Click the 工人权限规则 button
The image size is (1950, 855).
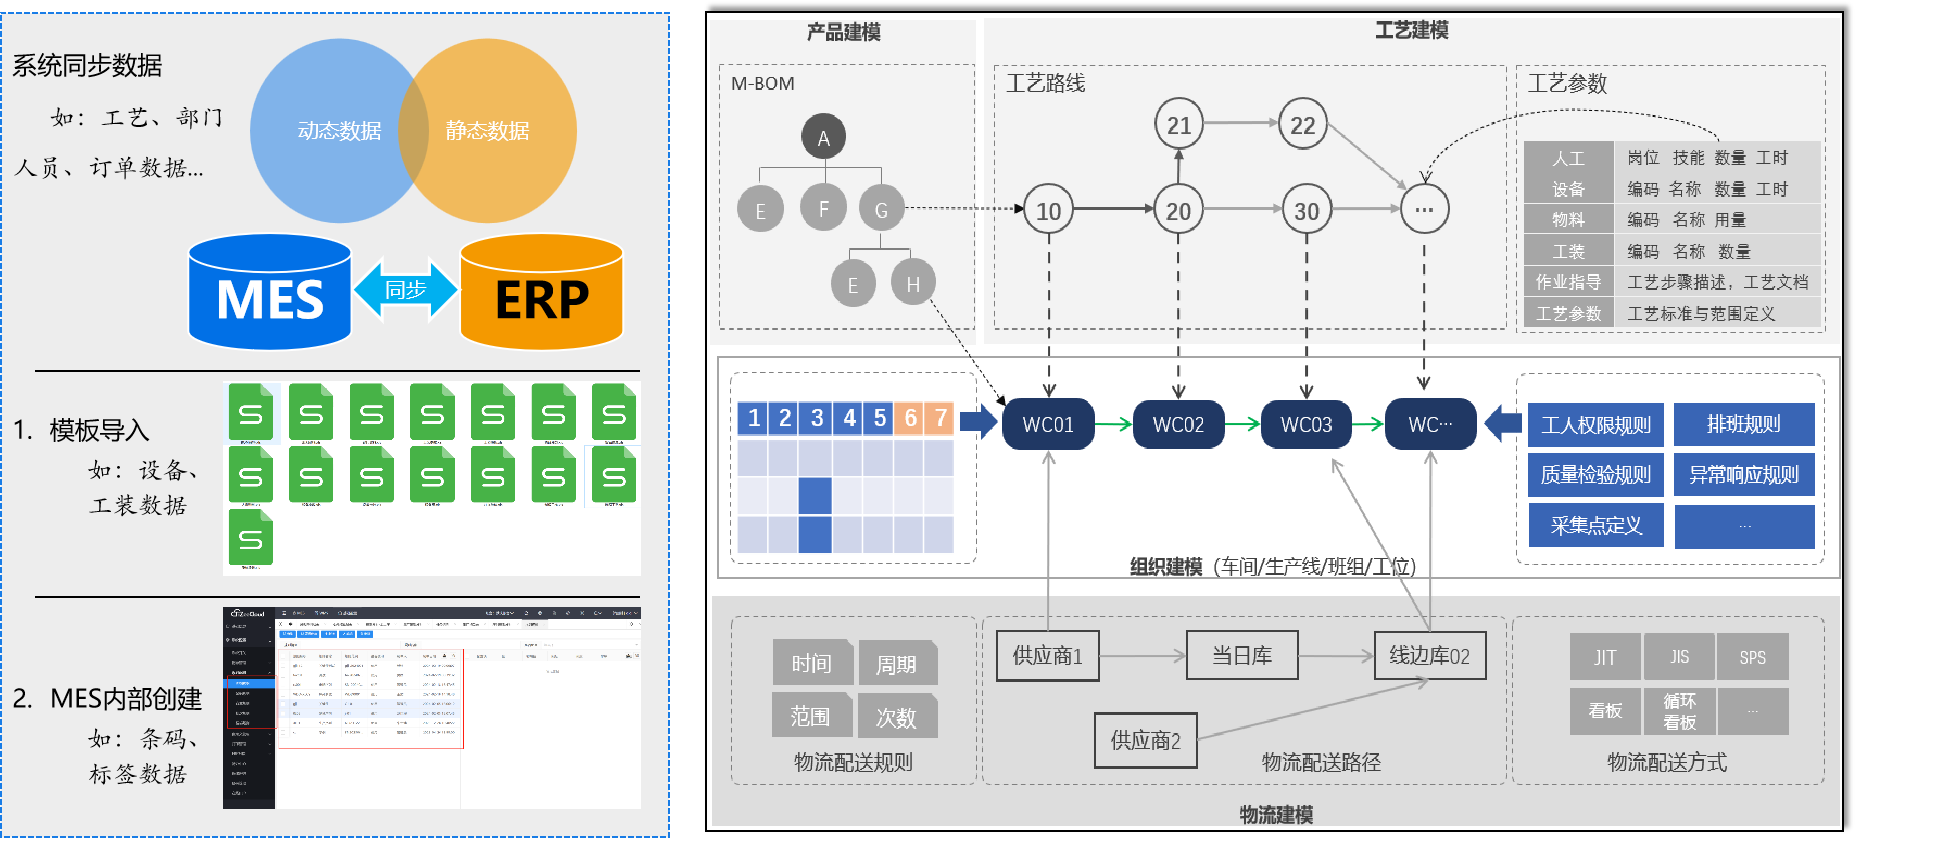click(x=1595, y=425)
